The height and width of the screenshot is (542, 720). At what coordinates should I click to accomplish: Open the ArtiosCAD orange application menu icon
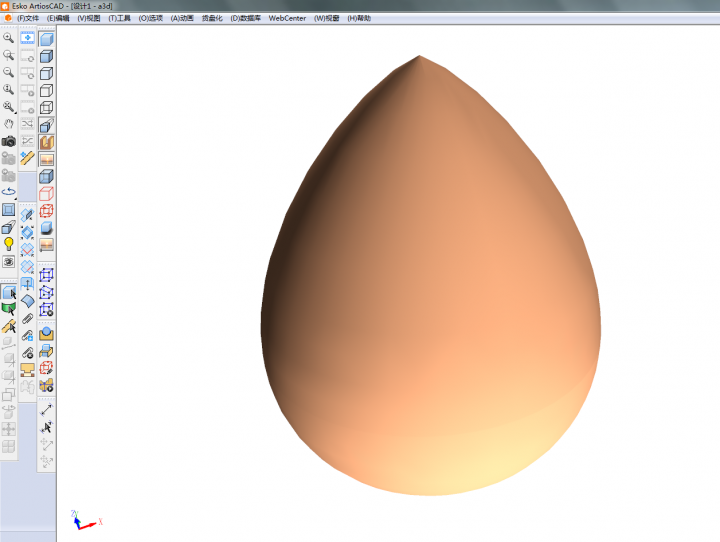tap(8, 18)
